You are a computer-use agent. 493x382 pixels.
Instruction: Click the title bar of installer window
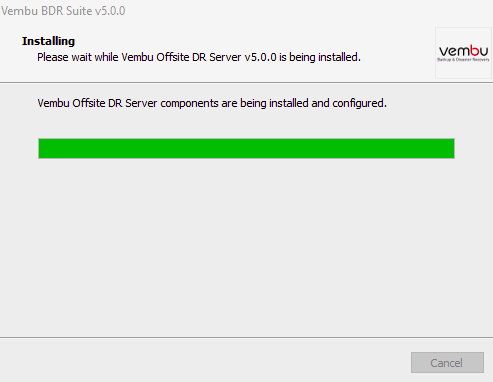pos(246,11)
